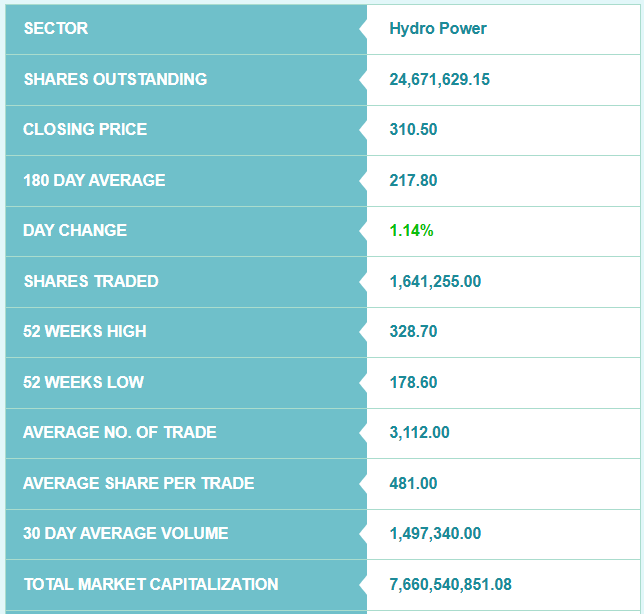Select the 328.70 high value
644x614 pixels.
(x=413, y=332)
